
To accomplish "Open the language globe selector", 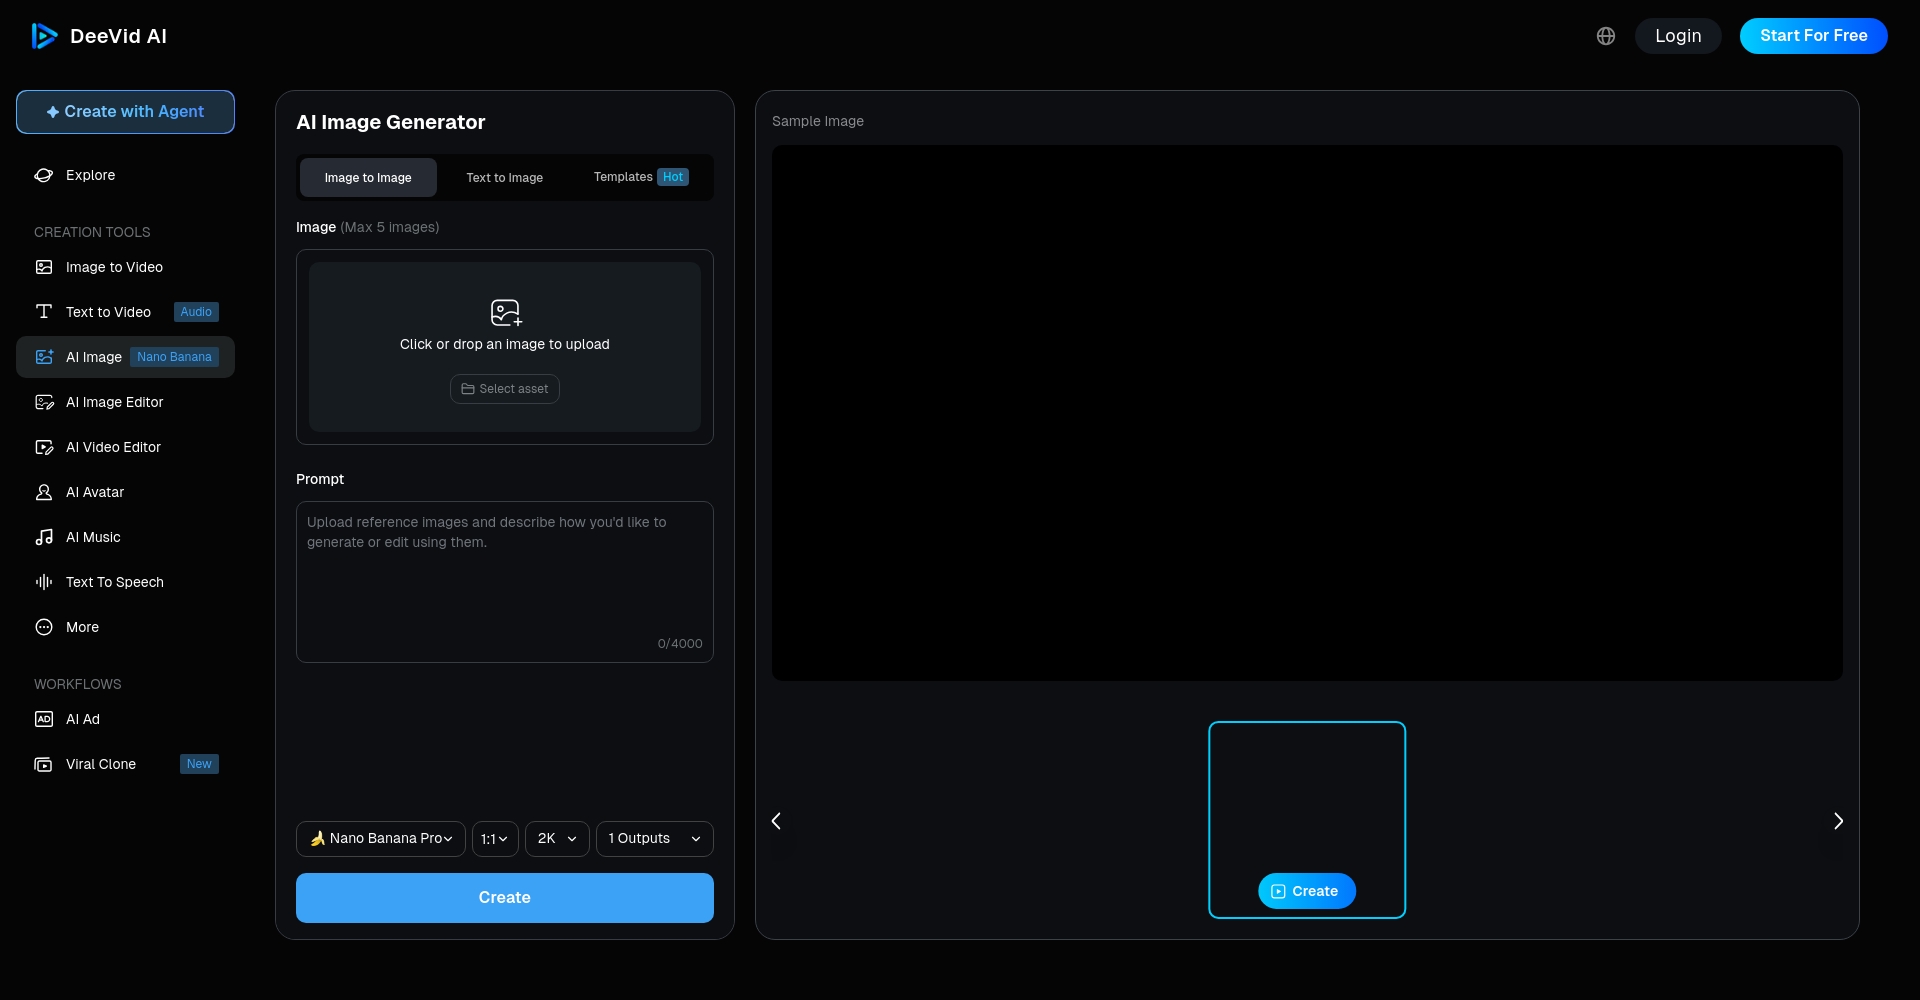I will (1606, 36).
